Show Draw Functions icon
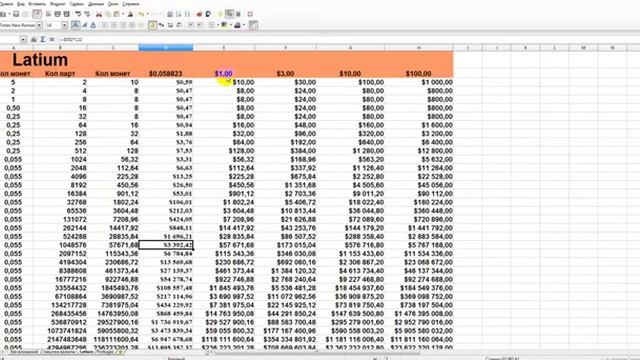640x360 pixels. tap(208, 14)
